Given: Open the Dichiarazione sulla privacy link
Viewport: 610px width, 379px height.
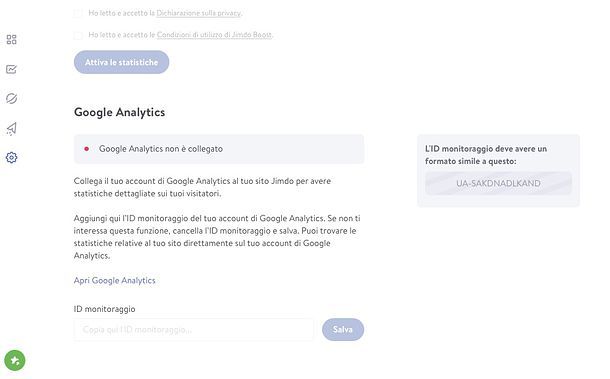Looking at the screenshot, I should [x=198, y=13].
